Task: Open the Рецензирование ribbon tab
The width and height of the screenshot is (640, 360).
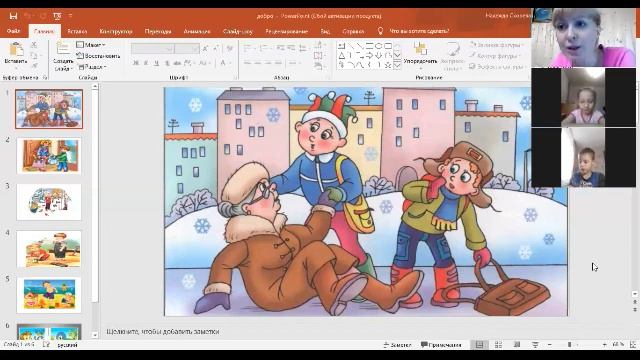Action: point(287,31)
